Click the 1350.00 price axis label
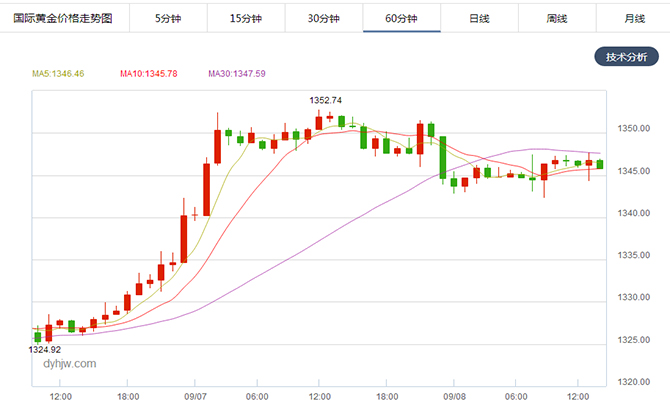 635,129
